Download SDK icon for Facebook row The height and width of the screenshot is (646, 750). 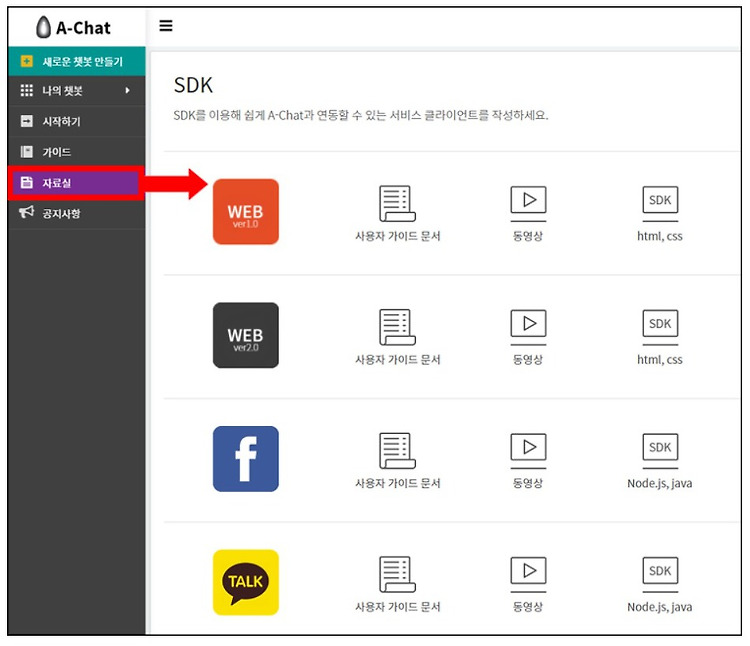[660, 450]
